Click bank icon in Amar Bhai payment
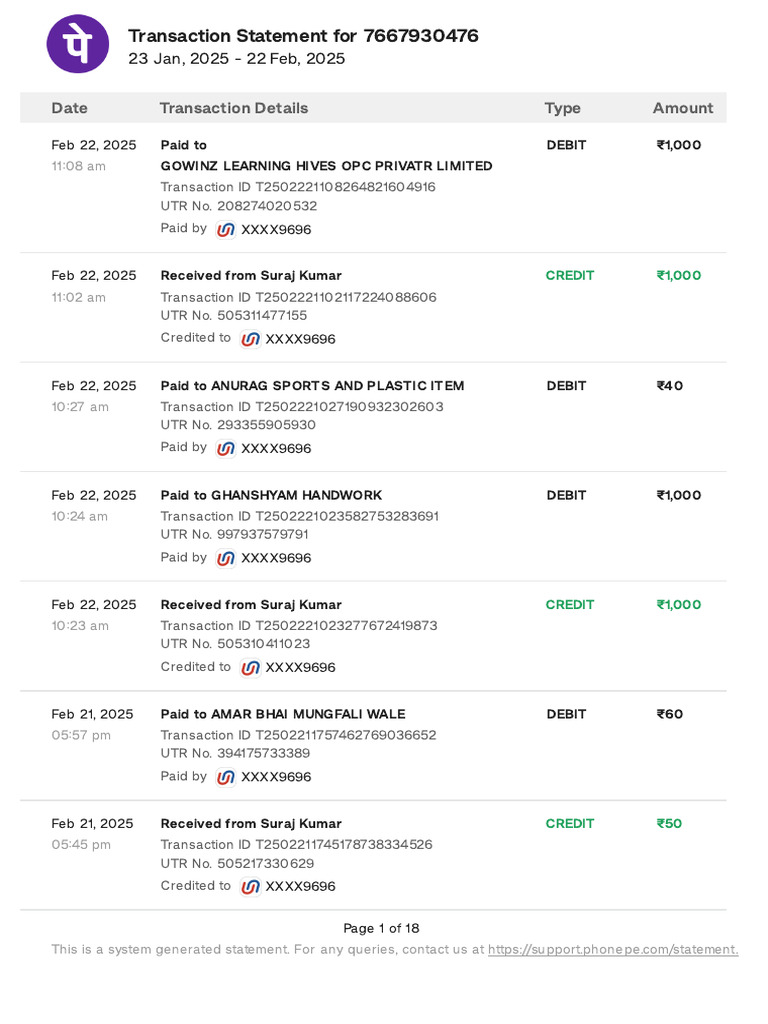 click(x=226, y=777)
